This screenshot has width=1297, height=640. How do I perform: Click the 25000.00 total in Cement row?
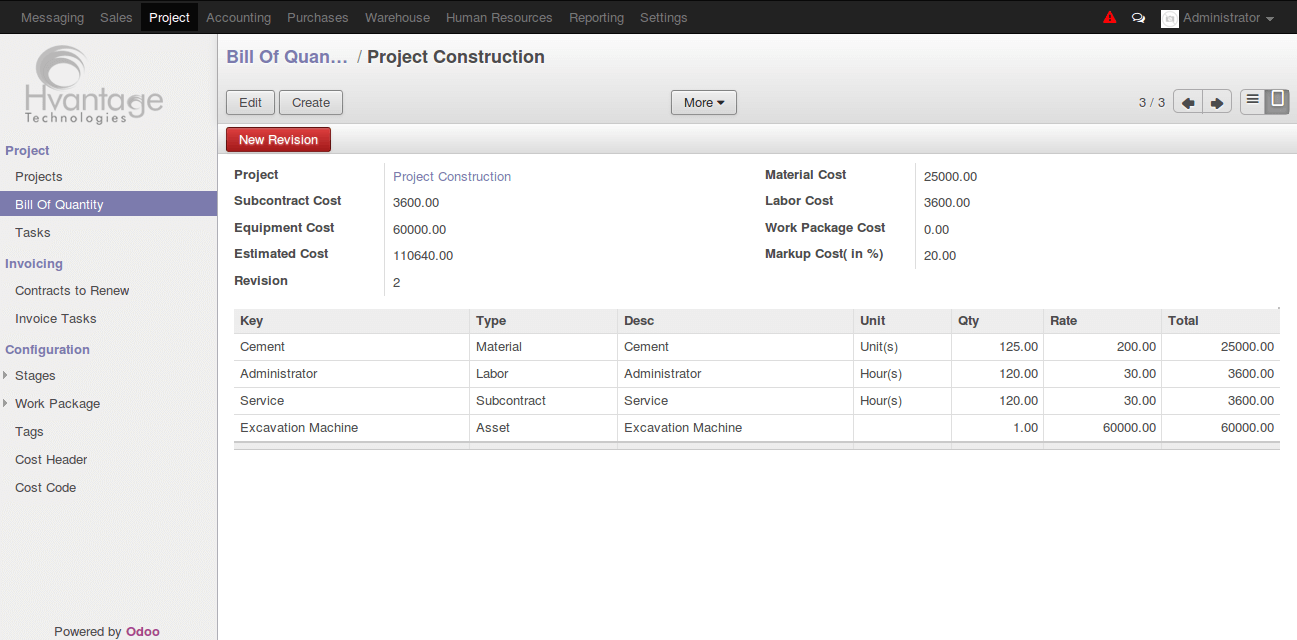tap(1221, 347)
